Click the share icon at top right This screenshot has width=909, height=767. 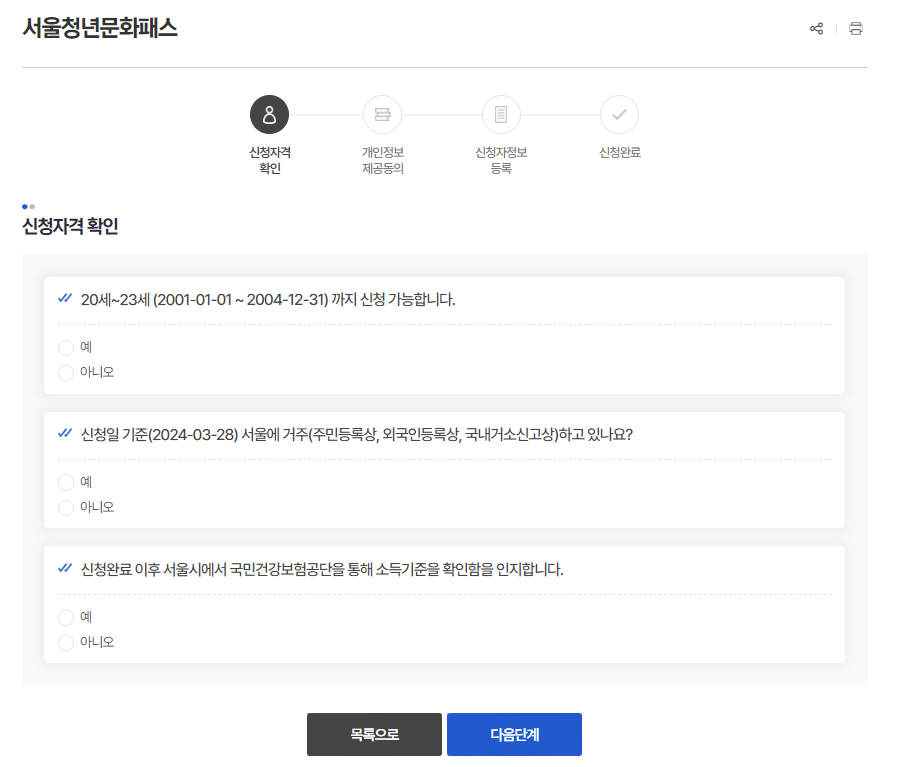pos(816,28)
